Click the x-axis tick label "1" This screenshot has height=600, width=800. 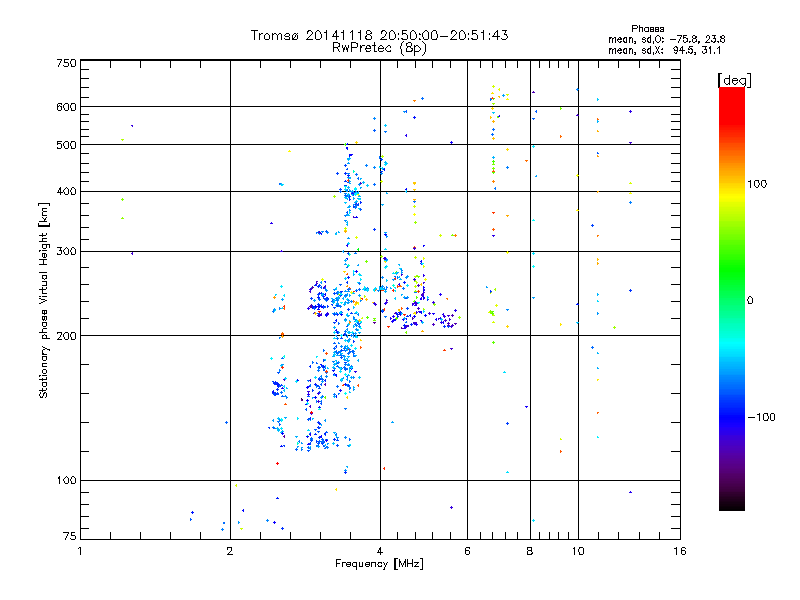pos(80,551)
